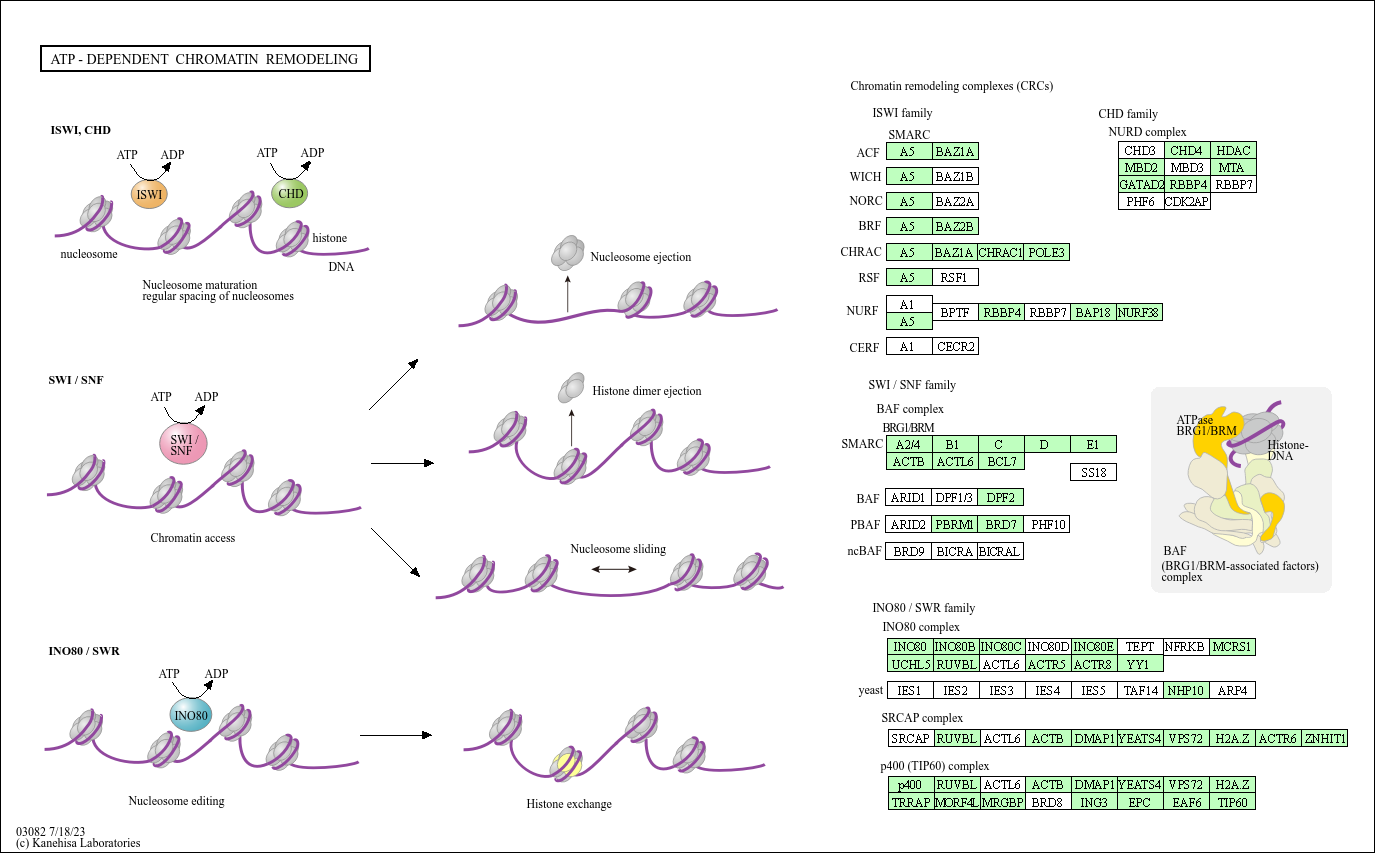Select the DPF2 gene box

pos(1001,497)
